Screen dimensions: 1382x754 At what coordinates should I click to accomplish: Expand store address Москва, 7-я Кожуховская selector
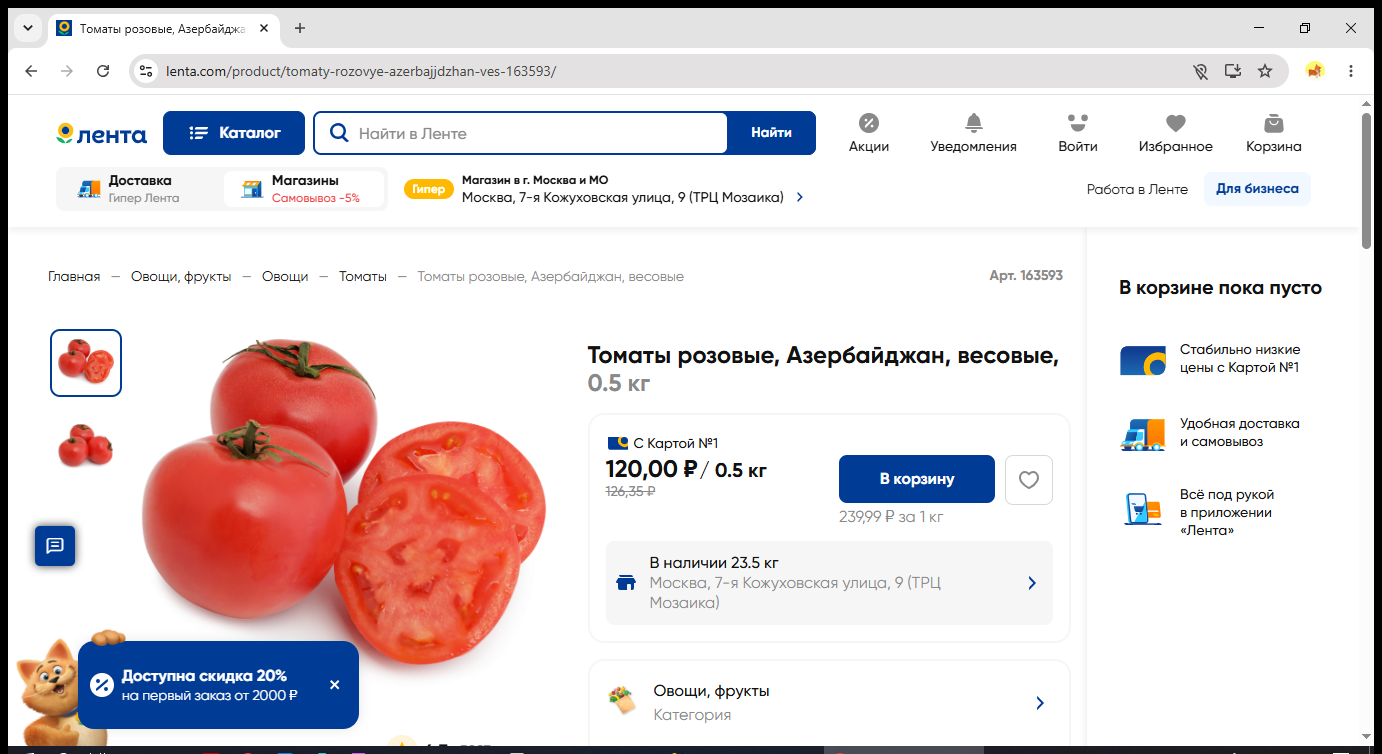pos(604,189)
